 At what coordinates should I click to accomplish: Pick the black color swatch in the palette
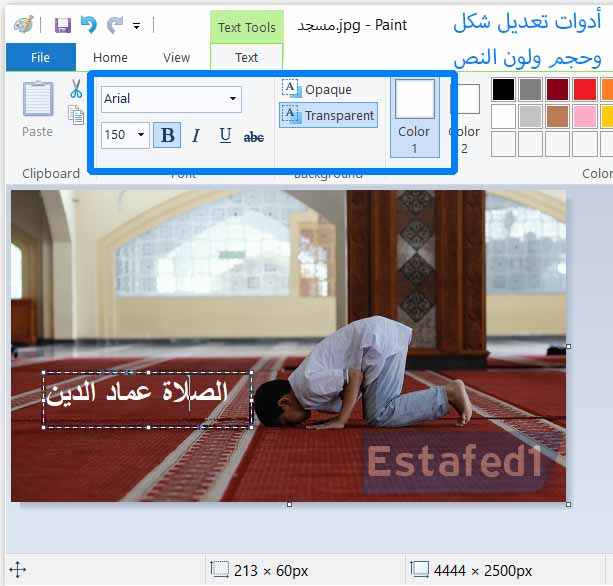tap(503, 90)
